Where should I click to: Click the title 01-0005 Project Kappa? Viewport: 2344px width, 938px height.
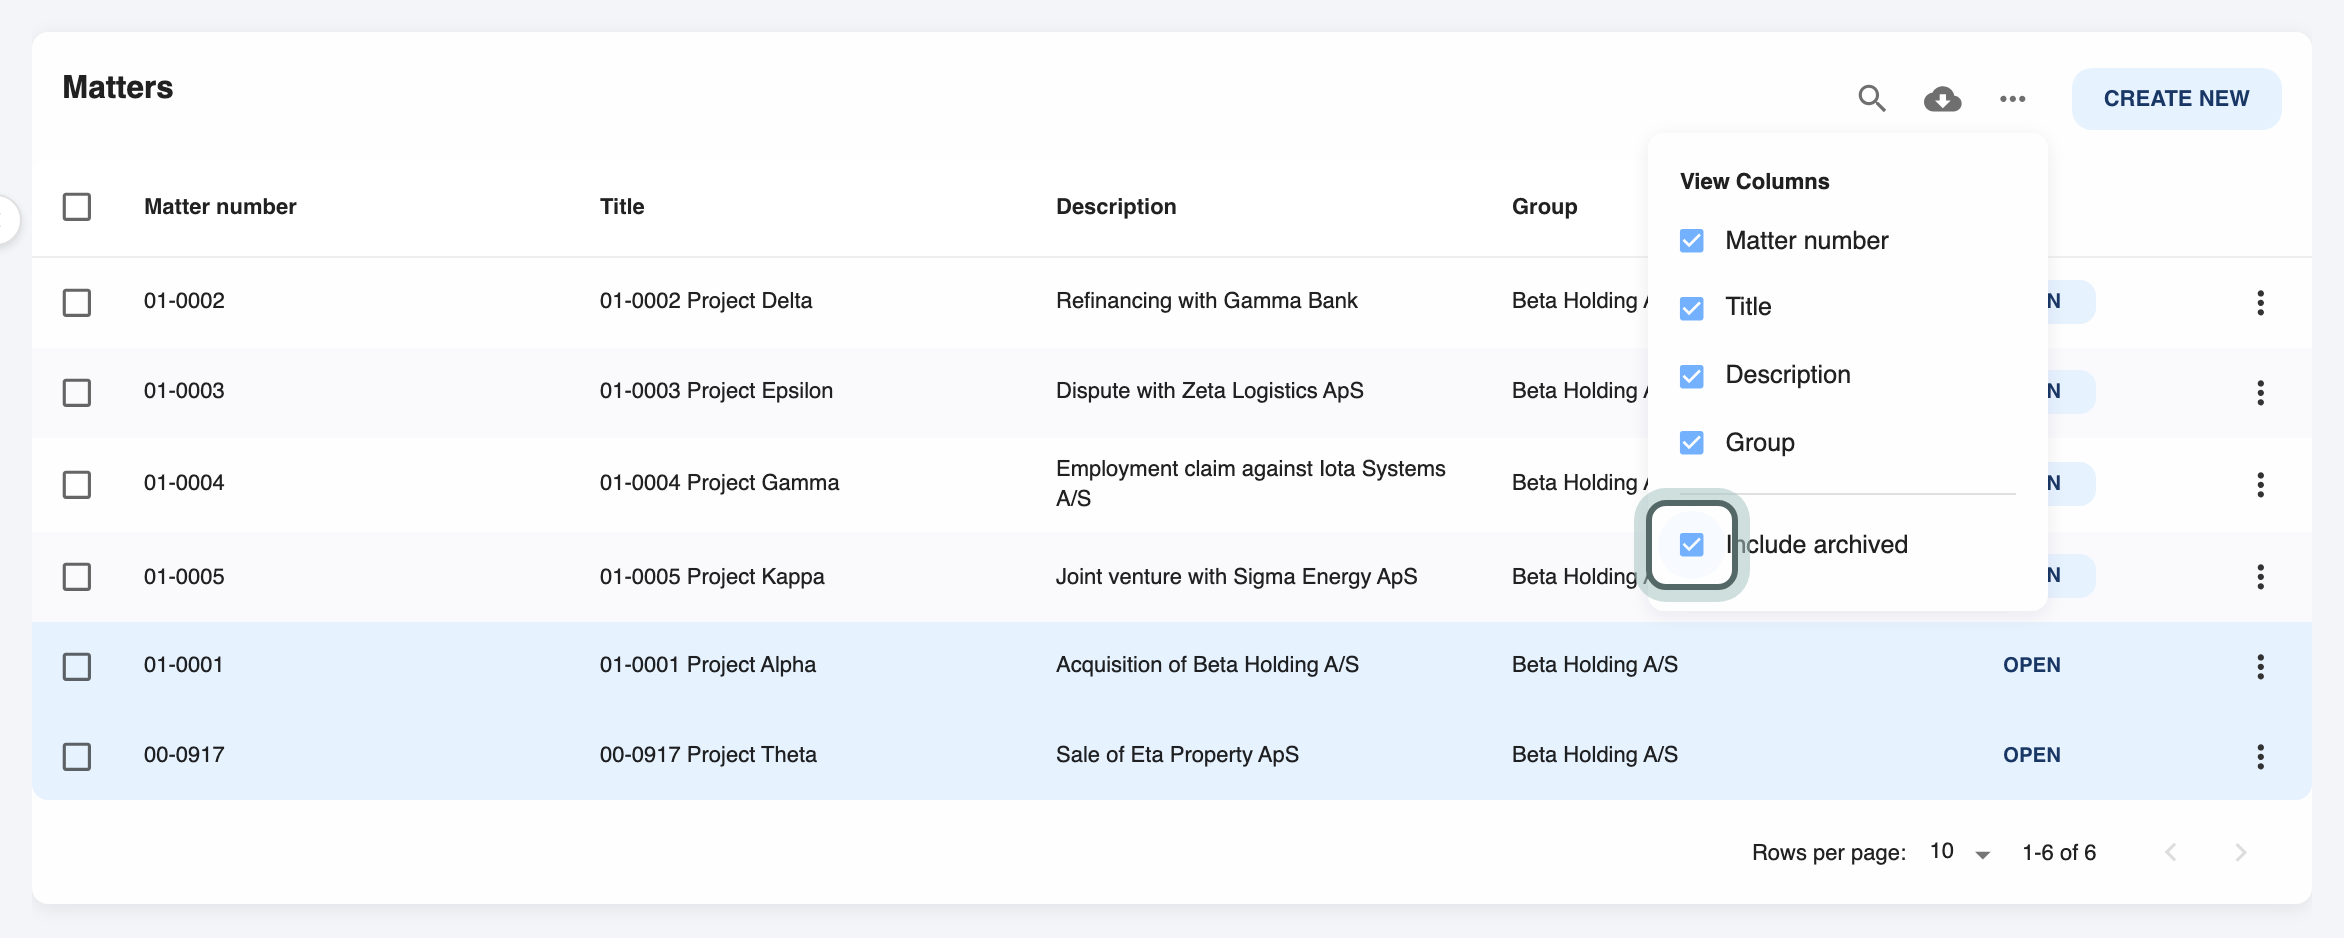[712, 577]
